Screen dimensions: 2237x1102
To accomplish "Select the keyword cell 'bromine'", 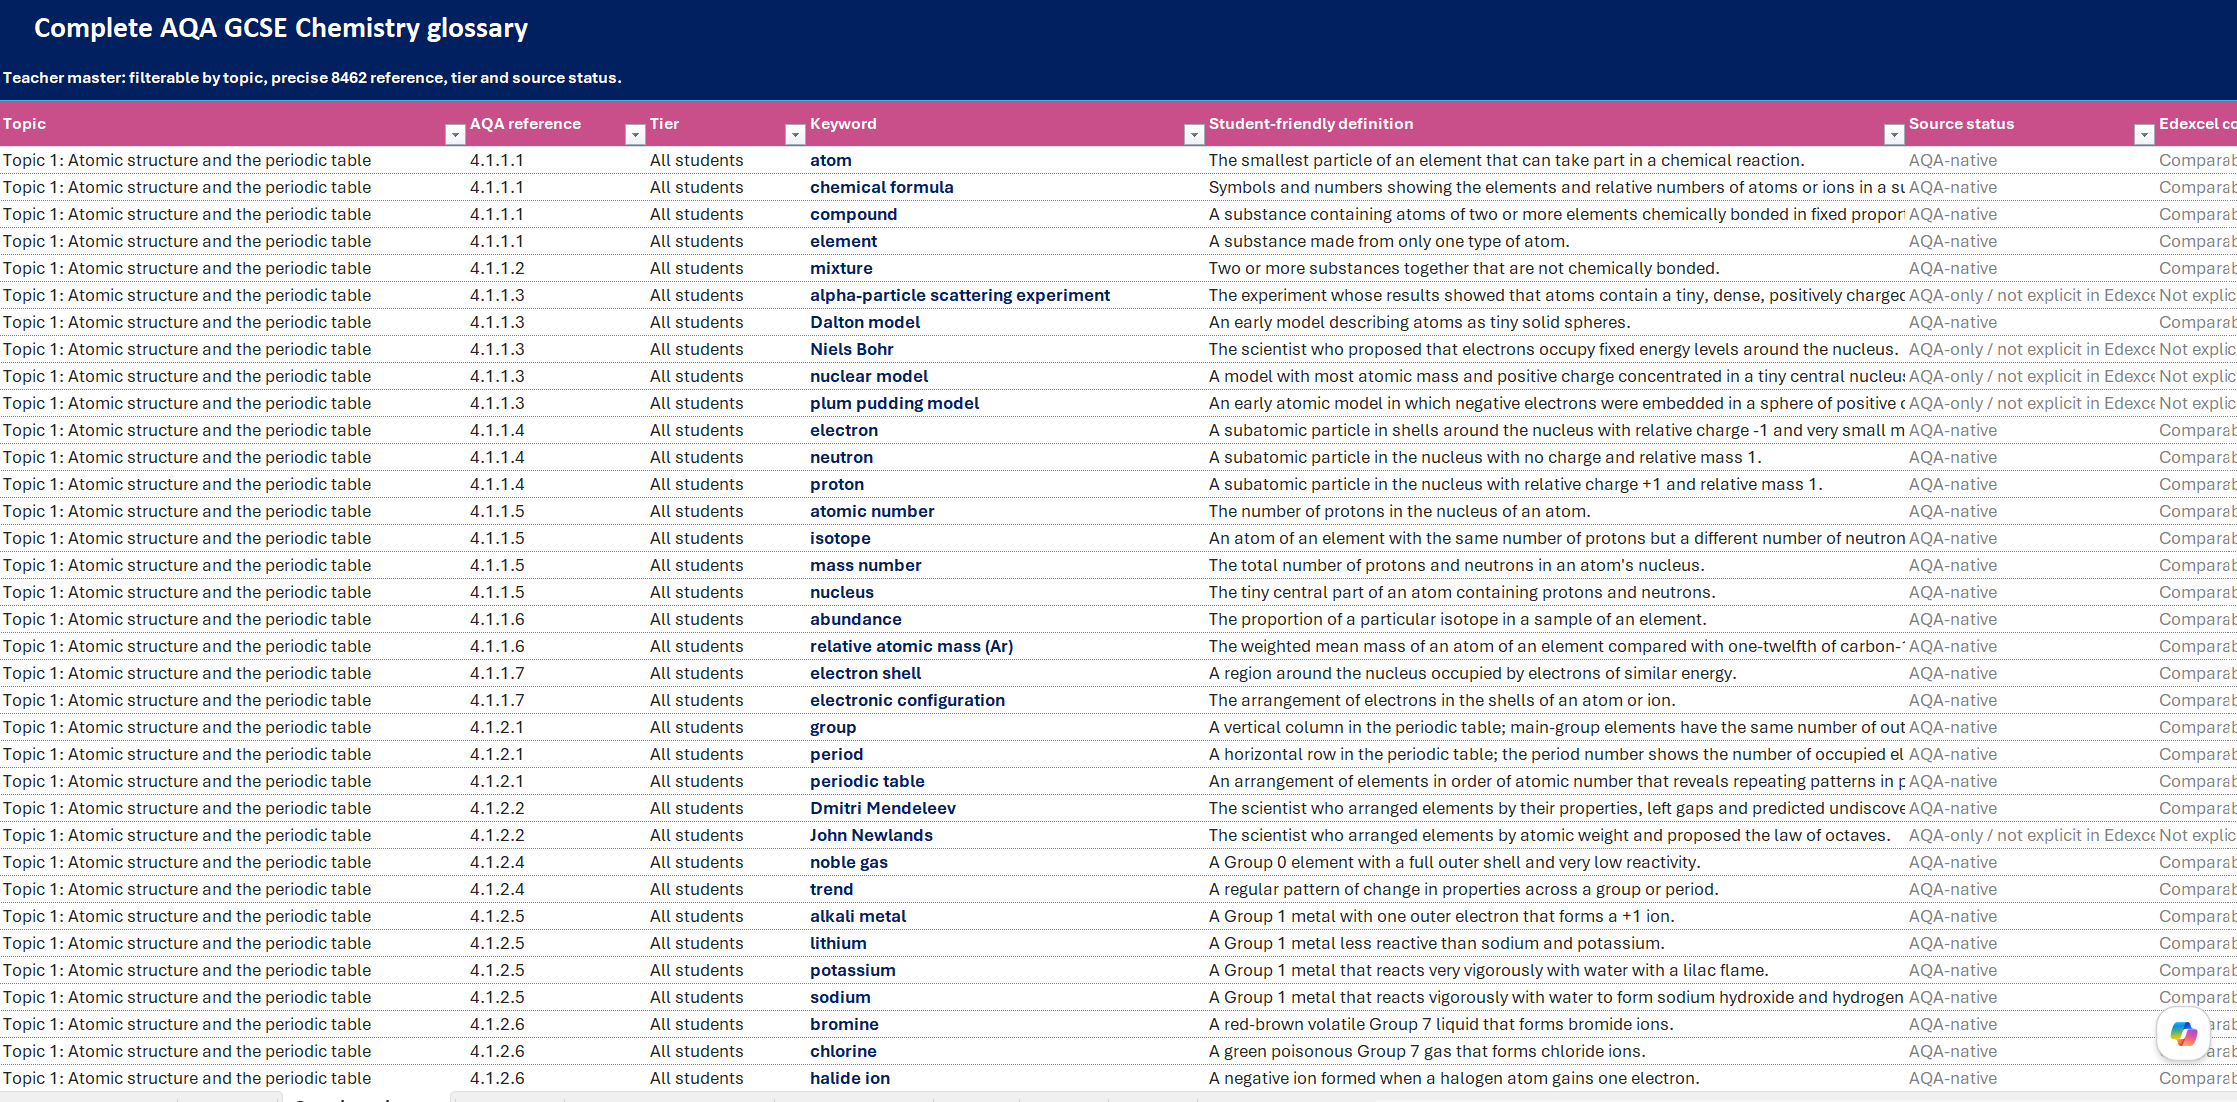I will (x=1005, y=1024).
